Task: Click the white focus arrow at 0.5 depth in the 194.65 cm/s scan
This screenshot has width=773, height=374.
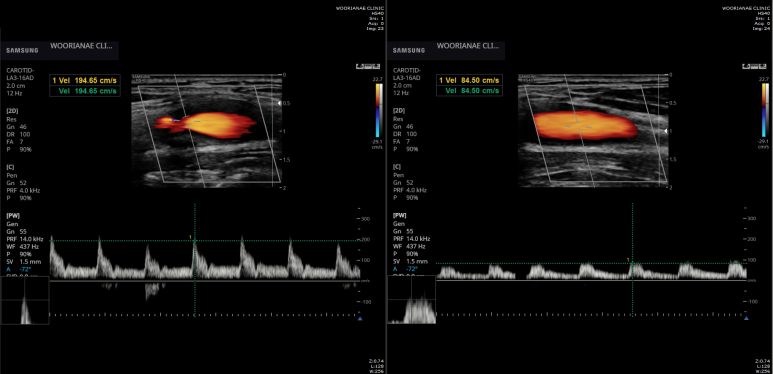Action: tap(280, 102)
